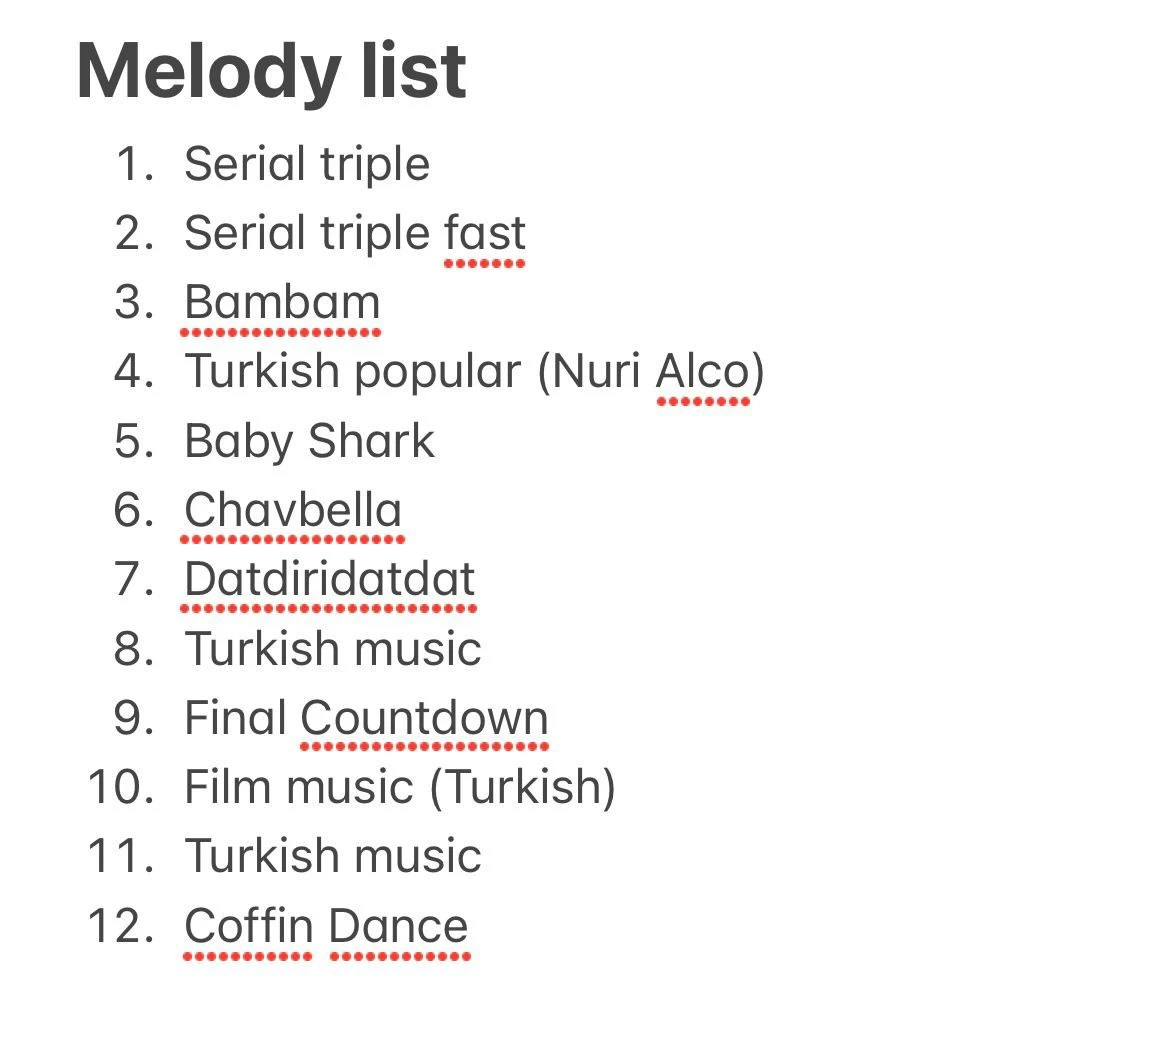Click the misspelled word "Chavbella"
Image resolution: width=1170 pixels, height=1038 pixels.
click(x=292, y=510)
